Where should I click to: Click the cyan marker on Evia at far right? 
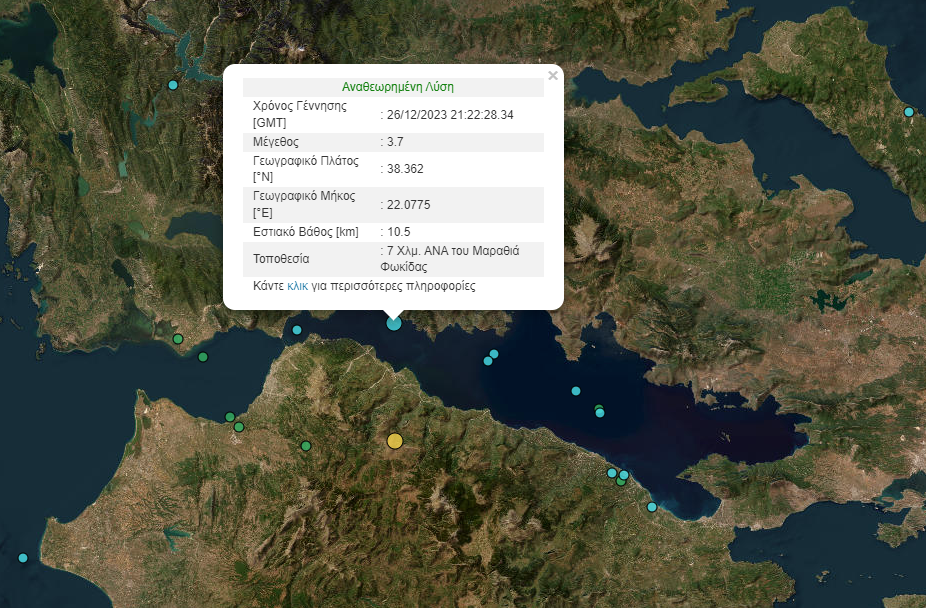pos(909,112)
